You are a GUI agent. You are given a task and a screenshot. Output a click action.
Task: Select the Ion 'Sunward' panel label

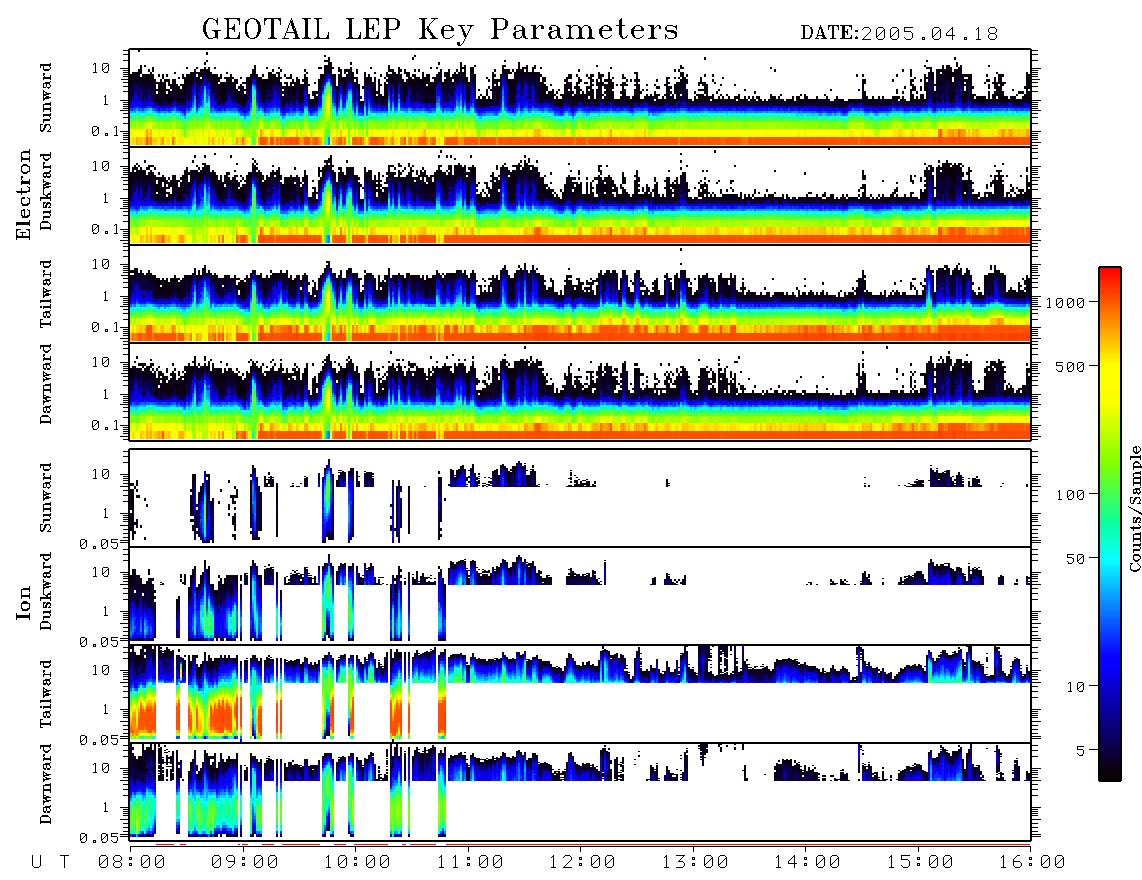(x=46, y=497)
